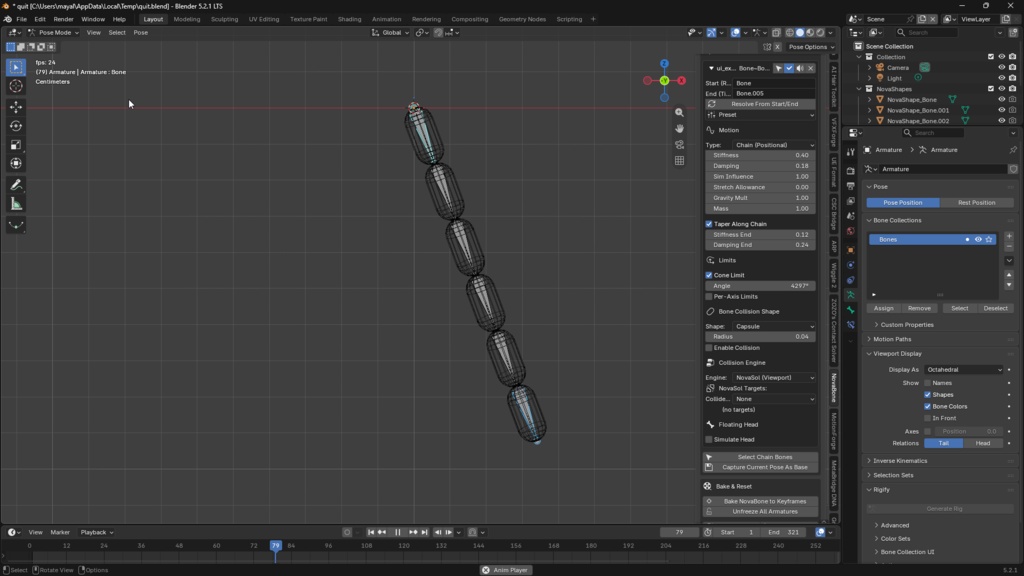Select the Select Box tool
The image size is (1024, 576).
click(16, 67)
